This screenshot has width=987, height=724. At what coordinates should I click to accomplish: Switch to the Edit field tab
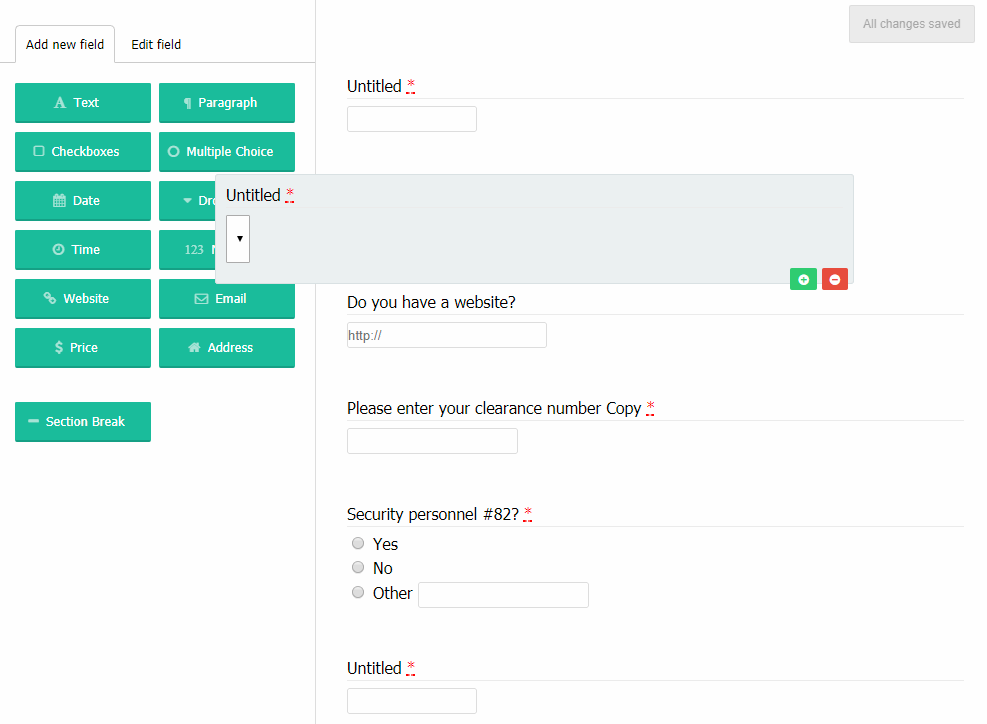(155, 44)
